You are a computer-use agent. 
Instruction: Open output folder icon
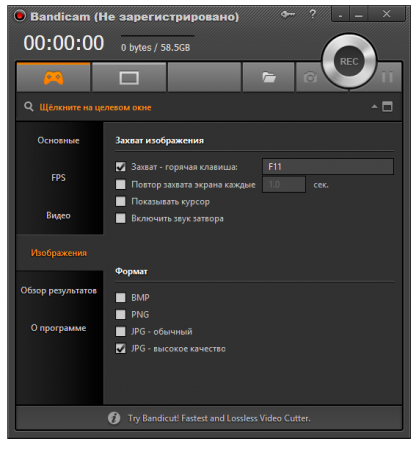point(269,77)
